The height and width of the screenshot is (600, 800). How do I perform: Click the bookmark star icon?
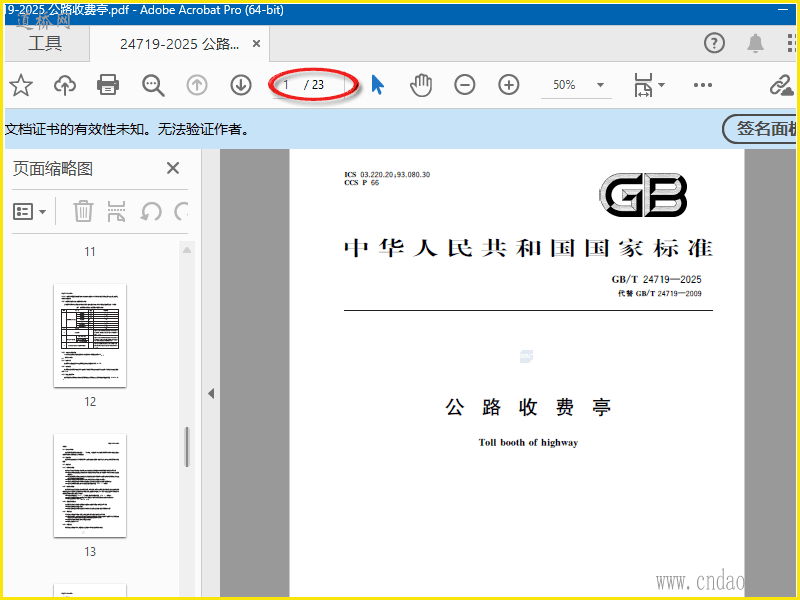pos(21,85)
